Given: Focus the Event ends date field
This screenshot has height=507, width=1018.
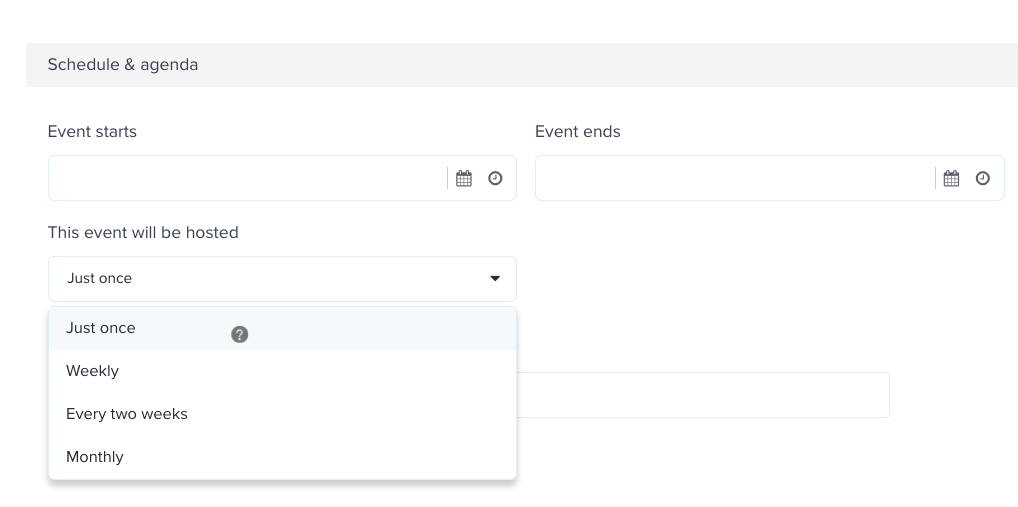Looking at the screenshot, I should pos(734,178).
